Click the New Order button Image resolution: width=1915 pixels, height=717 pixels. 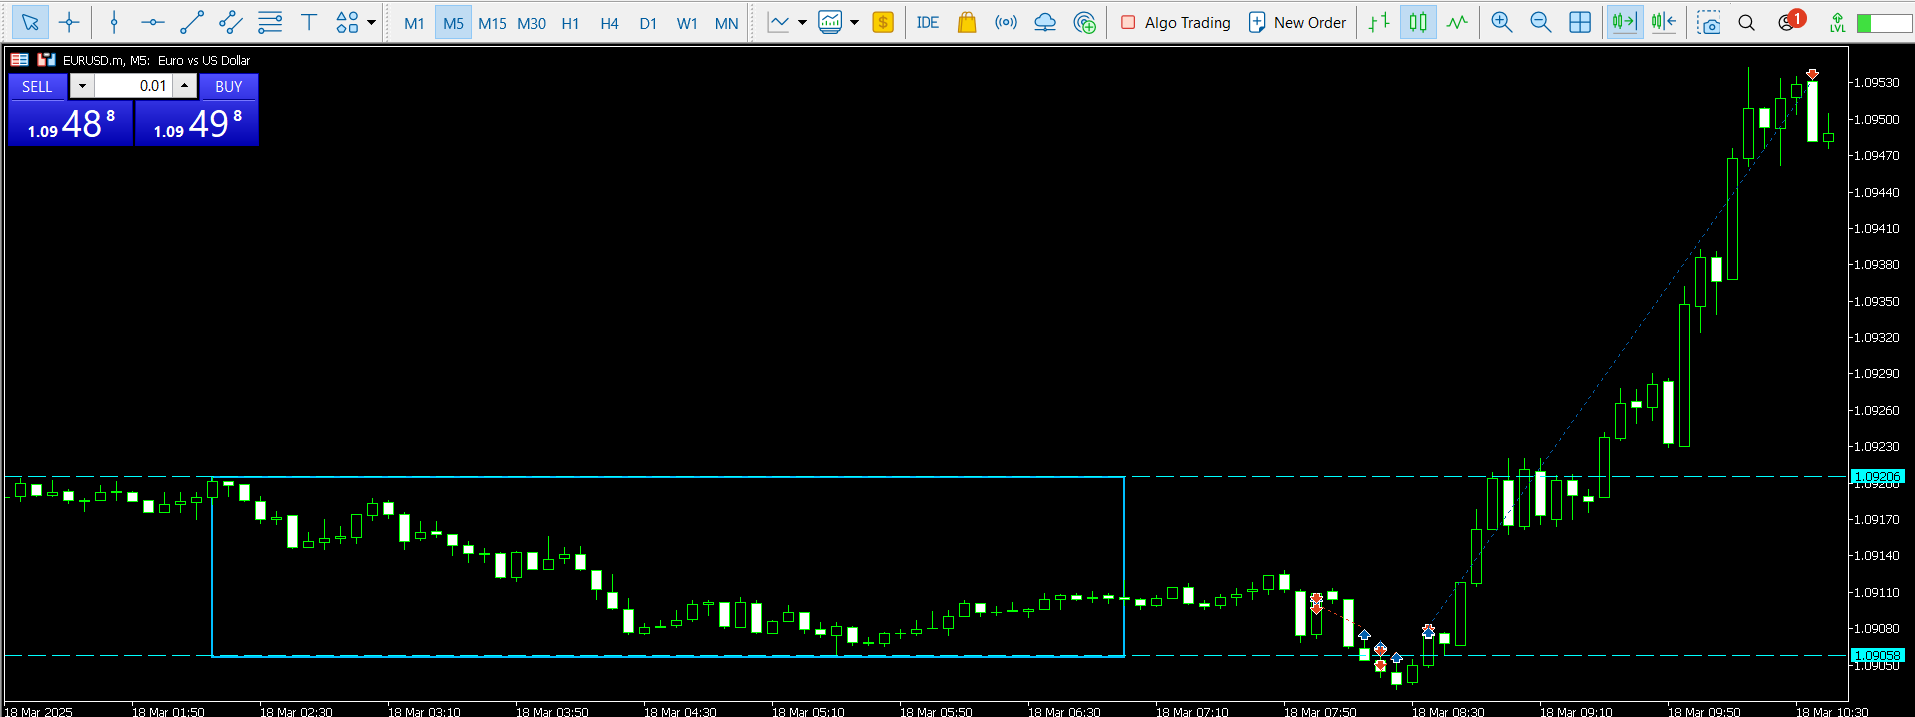click(x=1297, y=22)
